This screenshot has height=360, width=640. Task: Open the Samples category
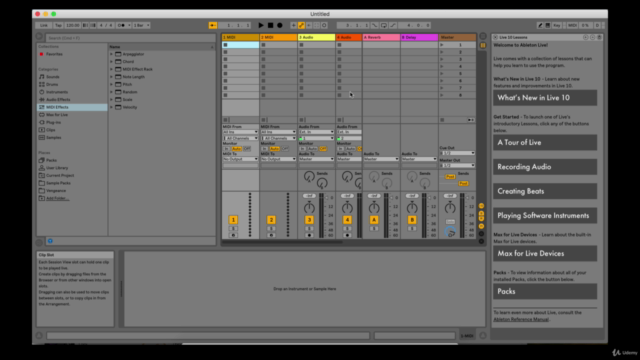click(x=53, y=138)
